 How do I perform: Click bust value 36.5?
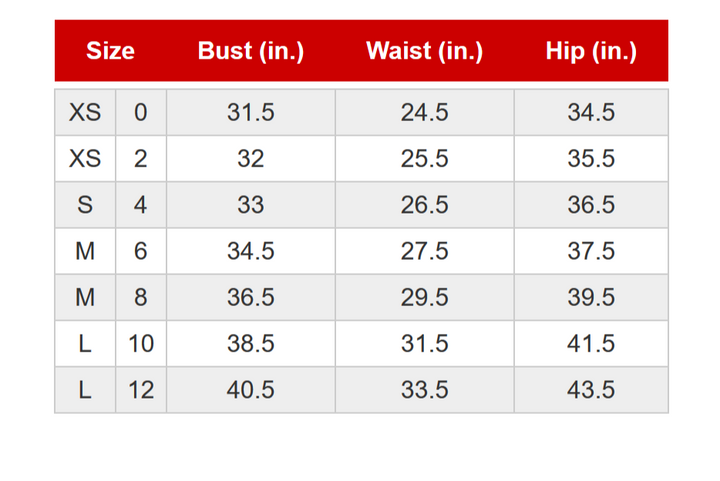tap(250, 297)
